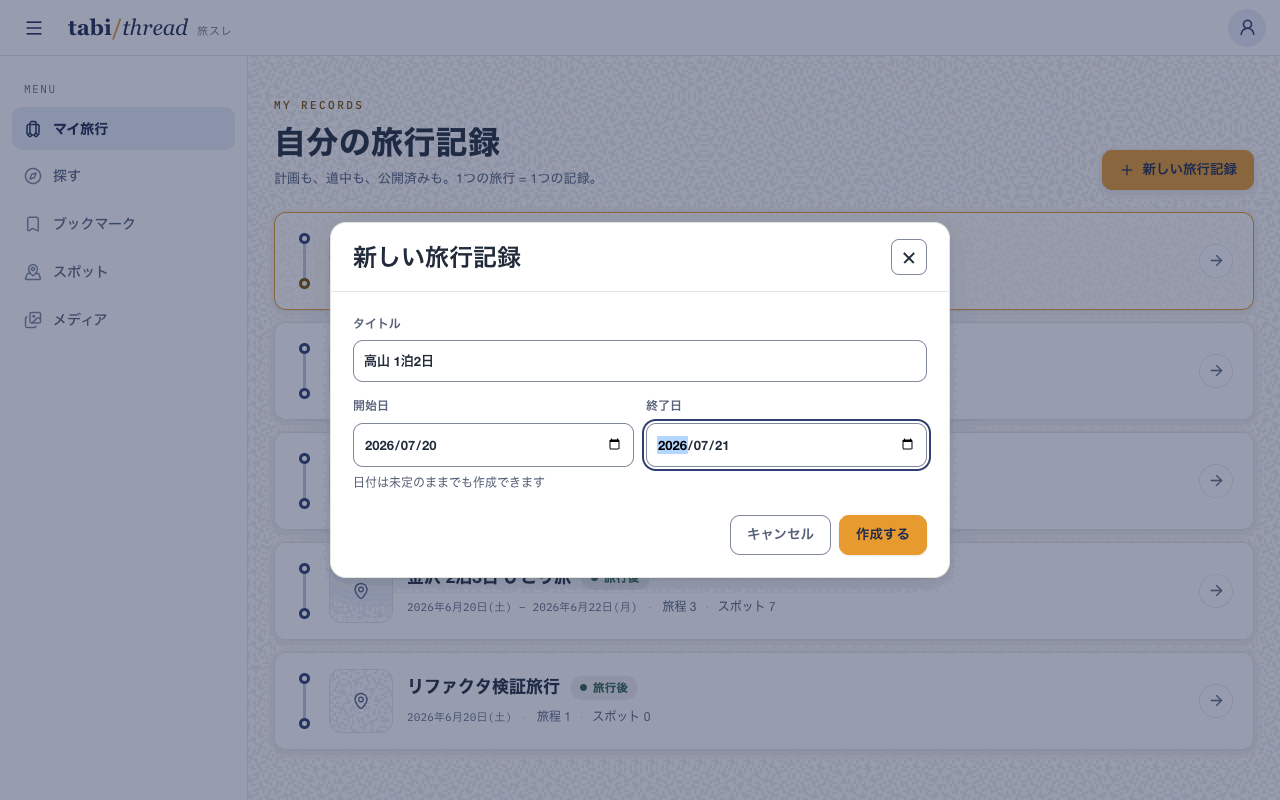Click the 新しい旅行記録 button behind dialog
Viewport: 1280px width, 800px height.
tap(1178, 170)
